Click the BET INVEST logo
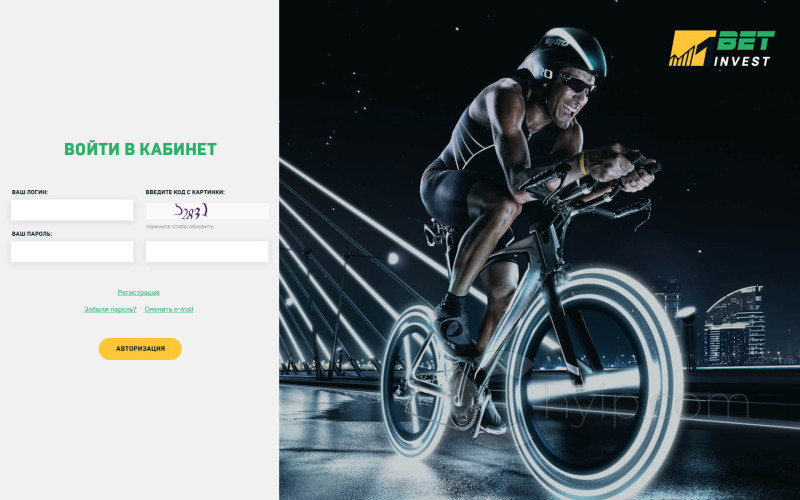The width and height of the screenshot is (800, 500). pos(721,48)
